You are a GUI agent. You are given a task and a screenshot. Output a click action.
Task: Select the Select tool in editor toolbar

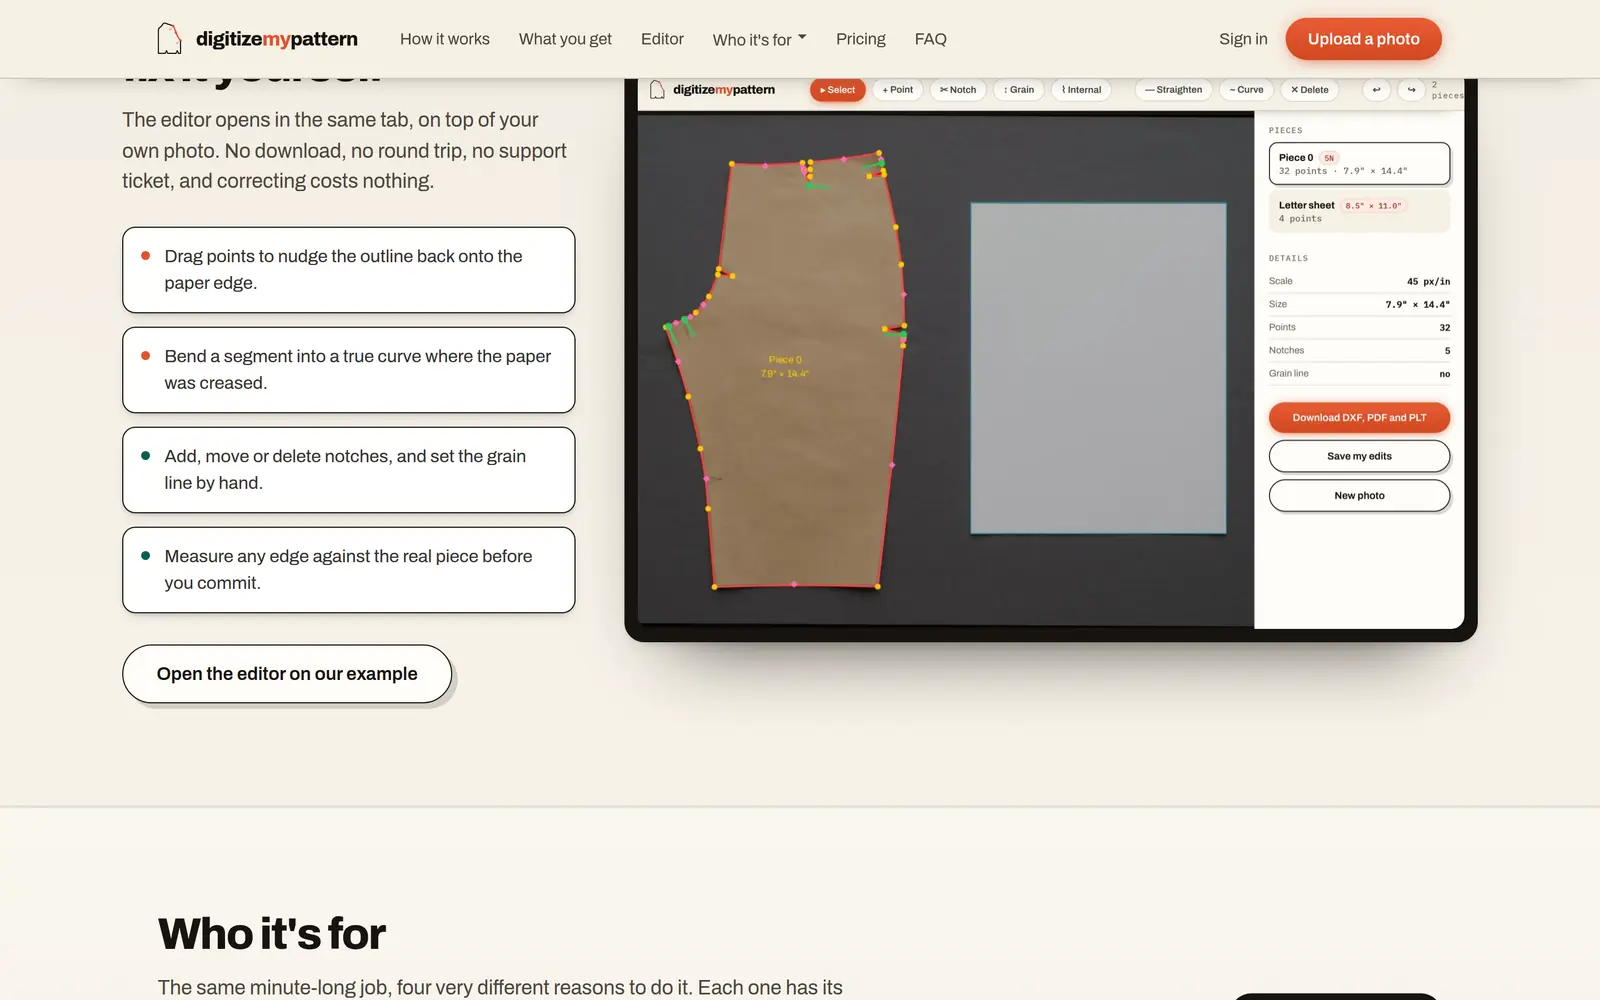click(x=838, y=90)
